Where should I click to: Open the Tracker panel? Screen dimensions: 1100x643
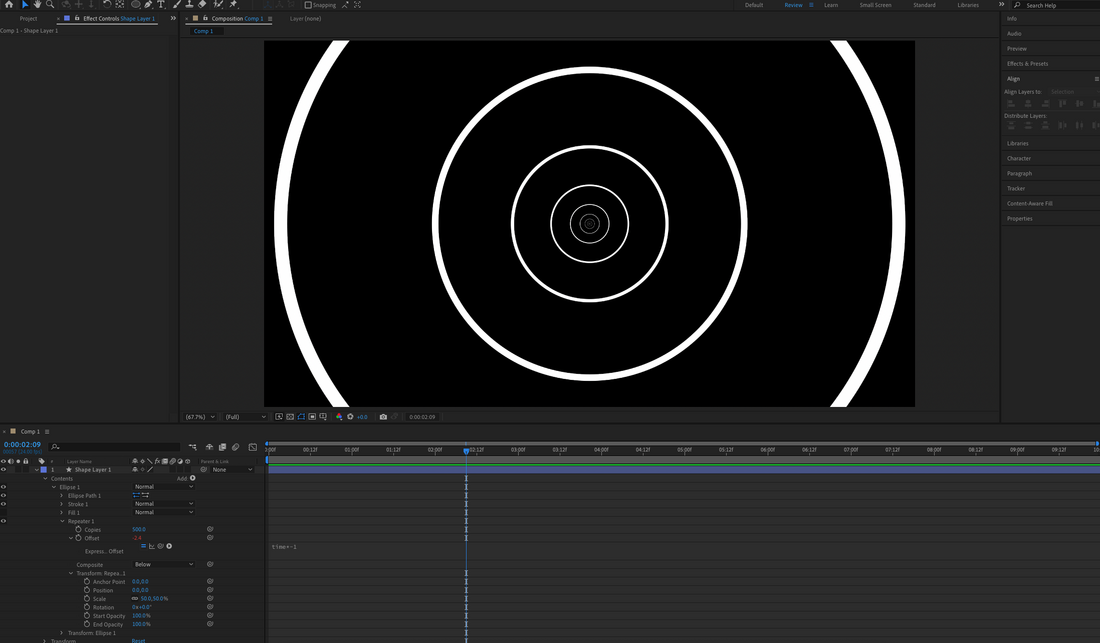point(1016,188)
